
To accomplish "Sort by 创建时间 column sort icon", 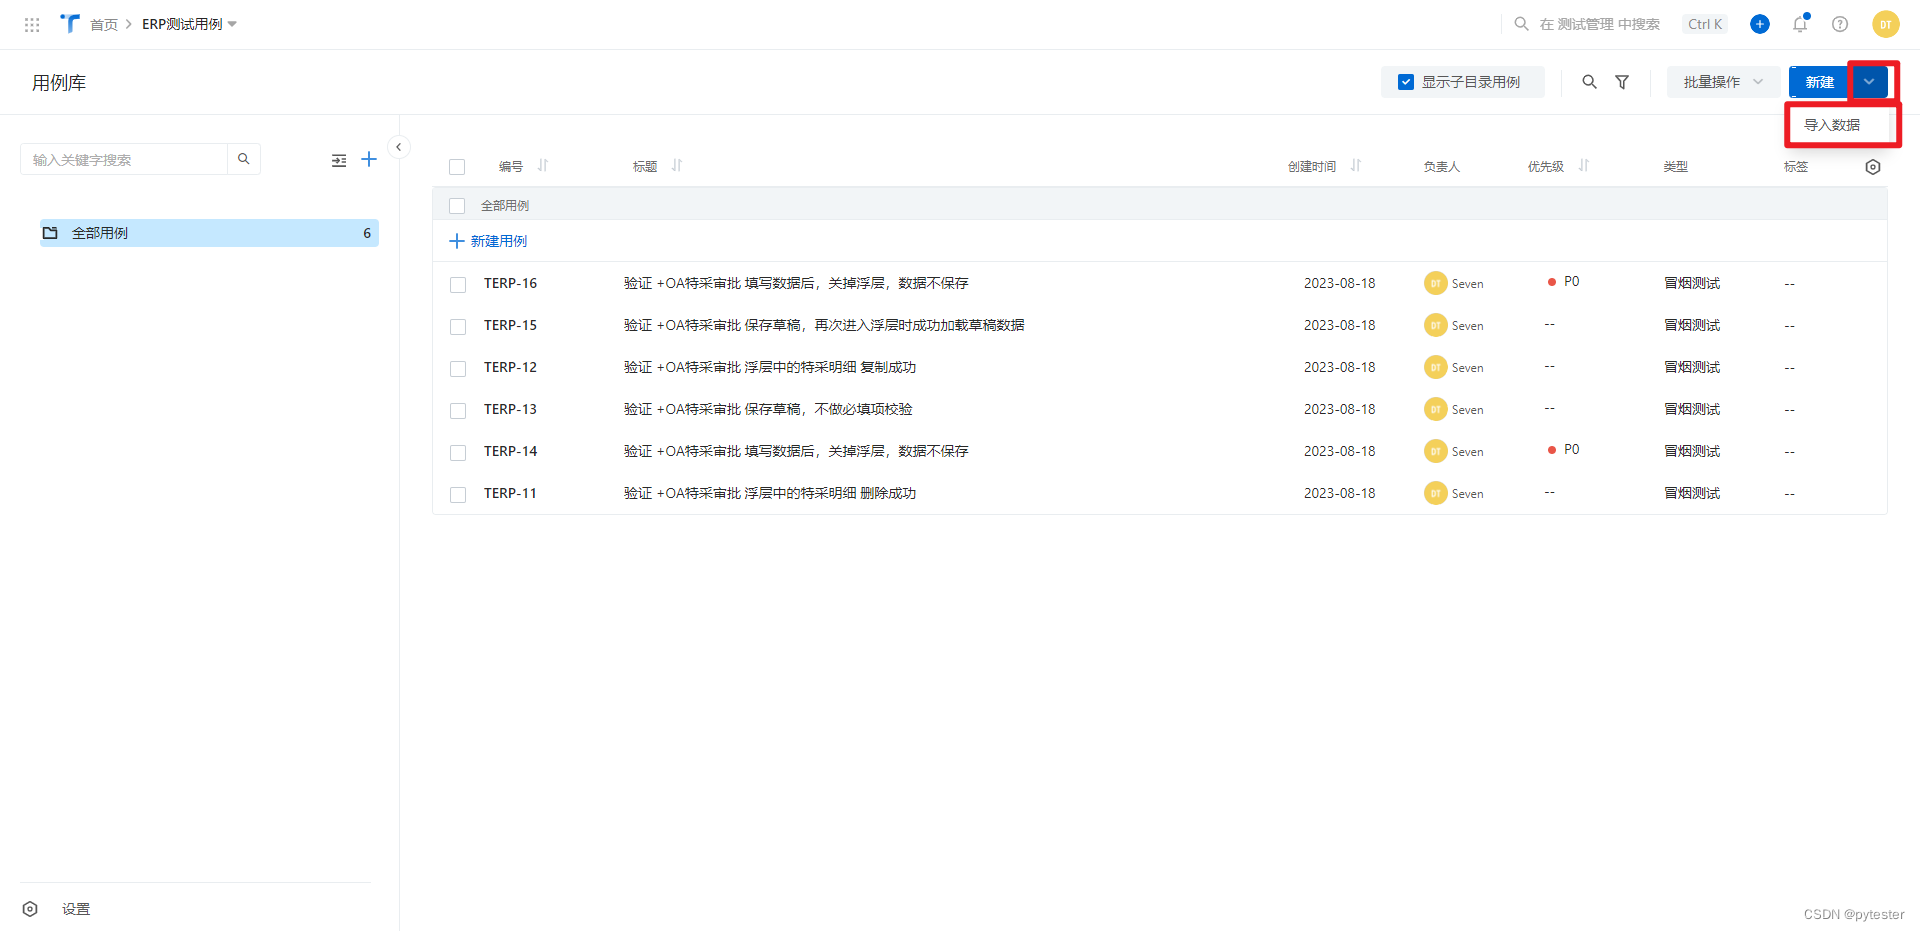I will (x=1356, y=166).
